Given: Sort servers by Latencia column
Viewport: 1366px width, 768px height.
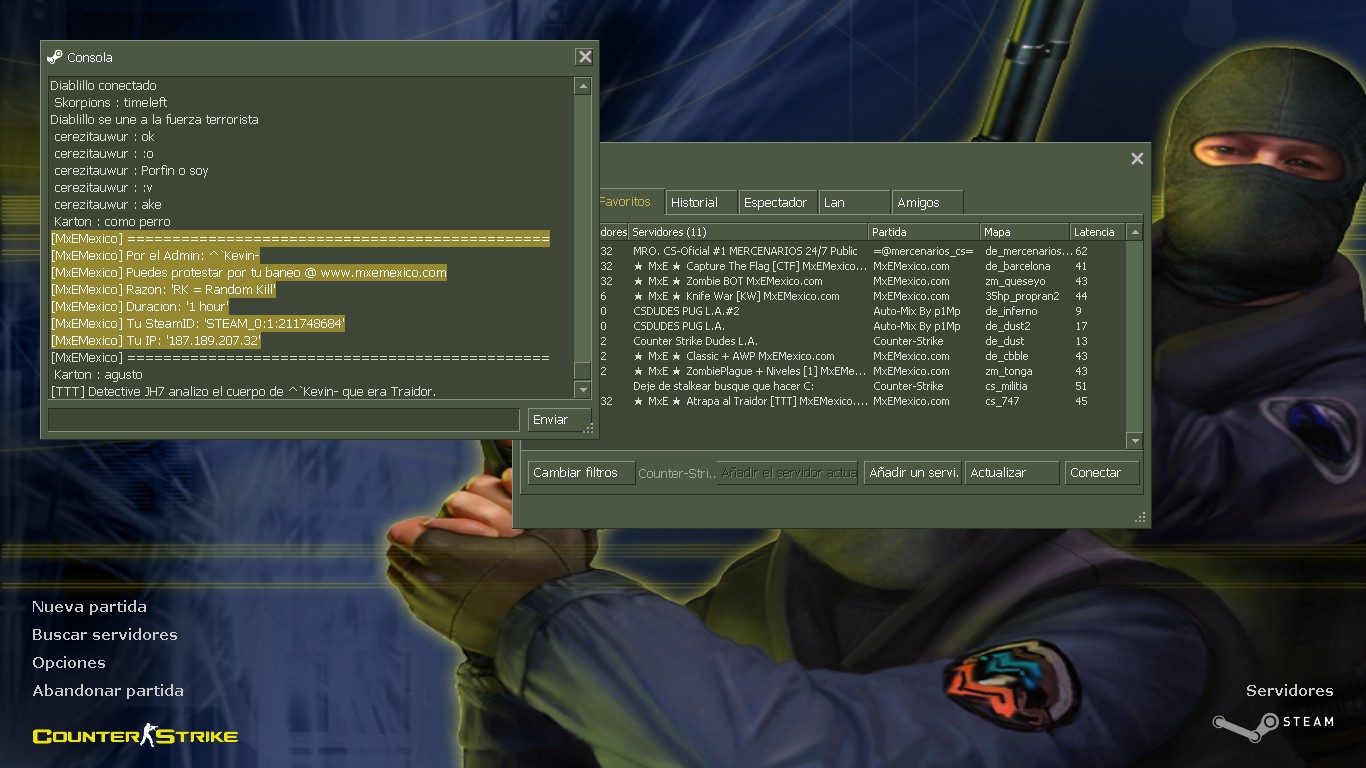Looking at the screenshot, I should (x=1097, y=232).
